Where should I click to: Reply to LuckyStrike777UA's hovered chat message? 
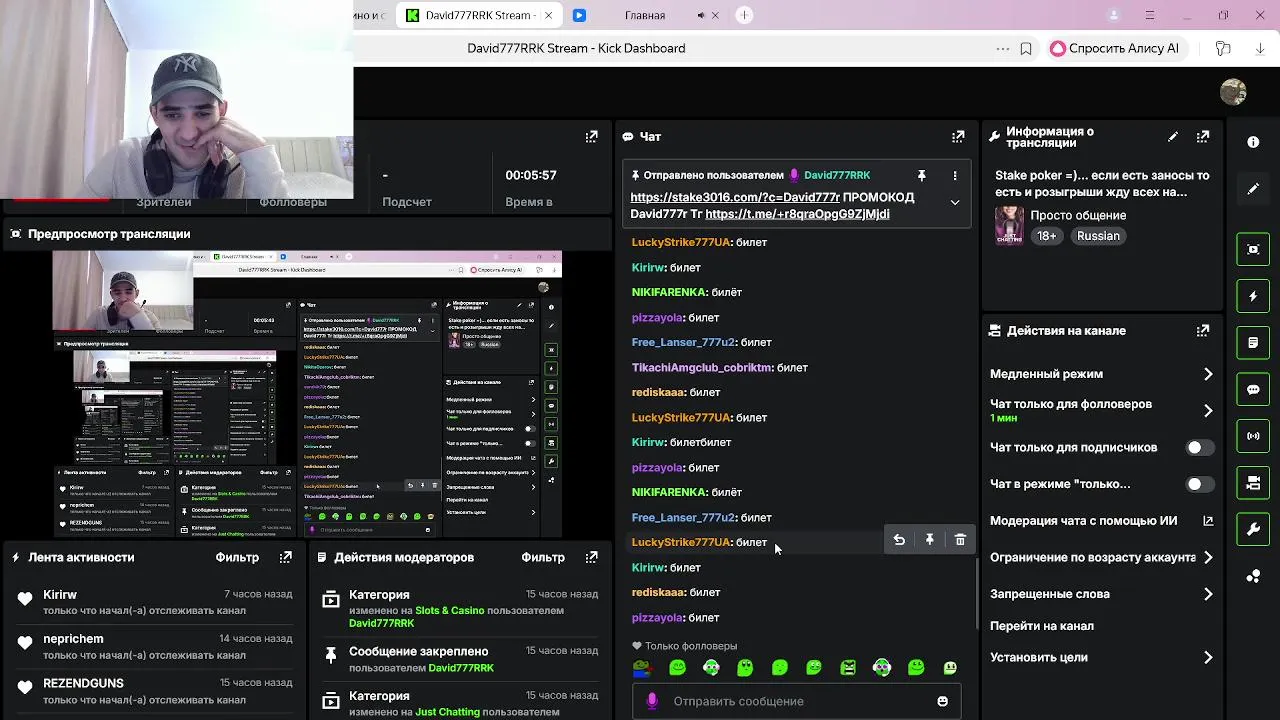click(x=899, y=540)
